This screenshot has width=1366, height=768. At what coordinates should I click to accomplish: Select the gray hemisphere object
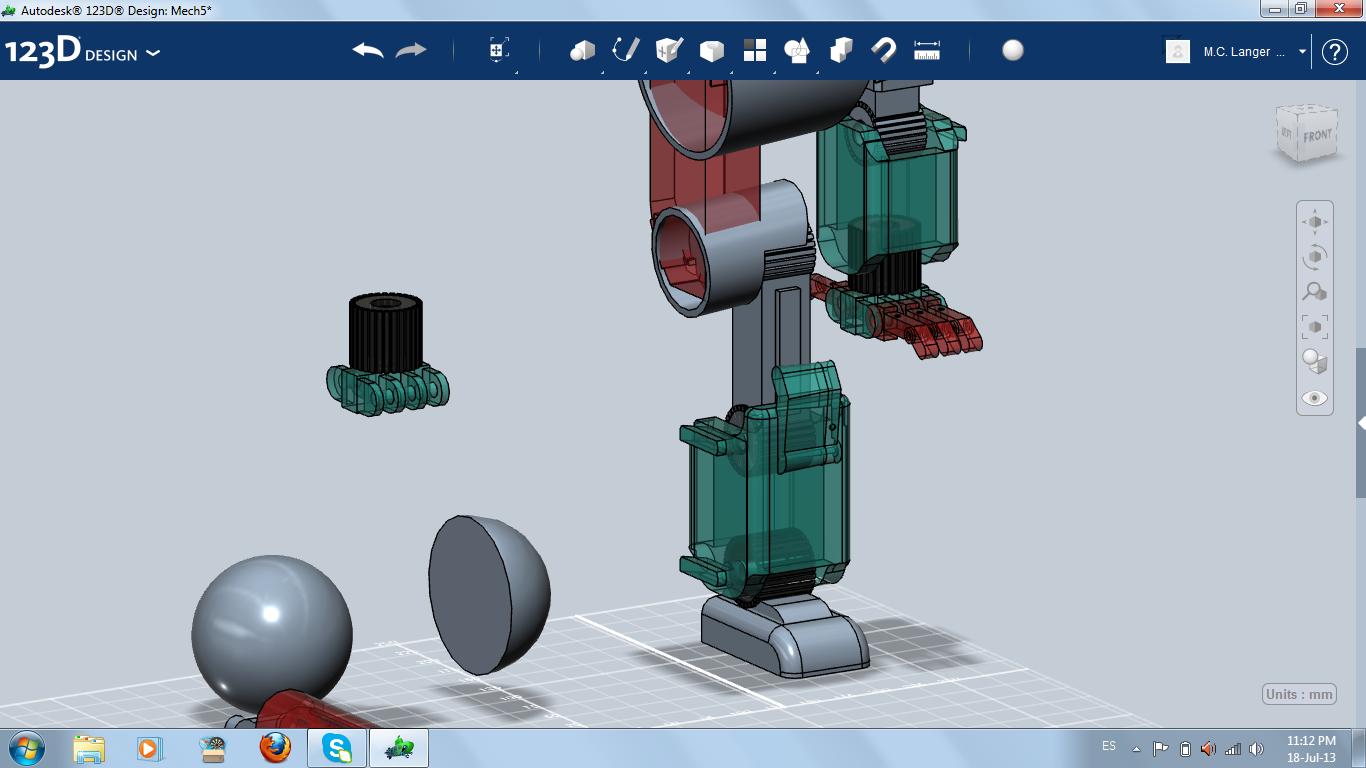click(x=489, y=595)
